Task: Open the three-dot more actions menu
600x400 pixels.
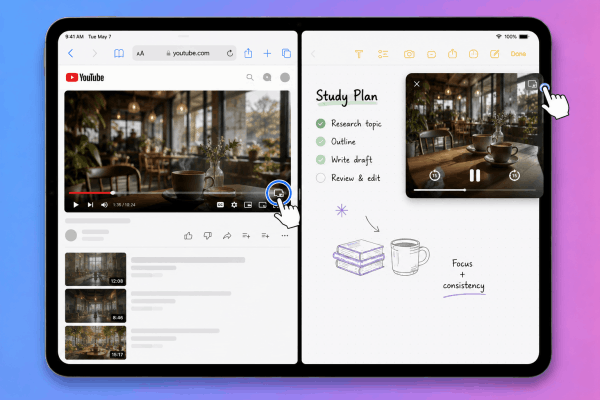Action: [285, 236]
